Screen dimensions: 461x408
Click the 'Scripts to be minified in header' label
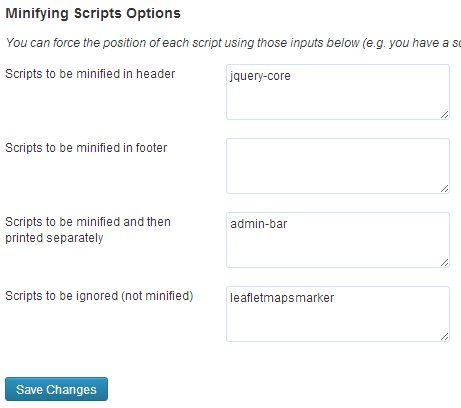(90, 74)
